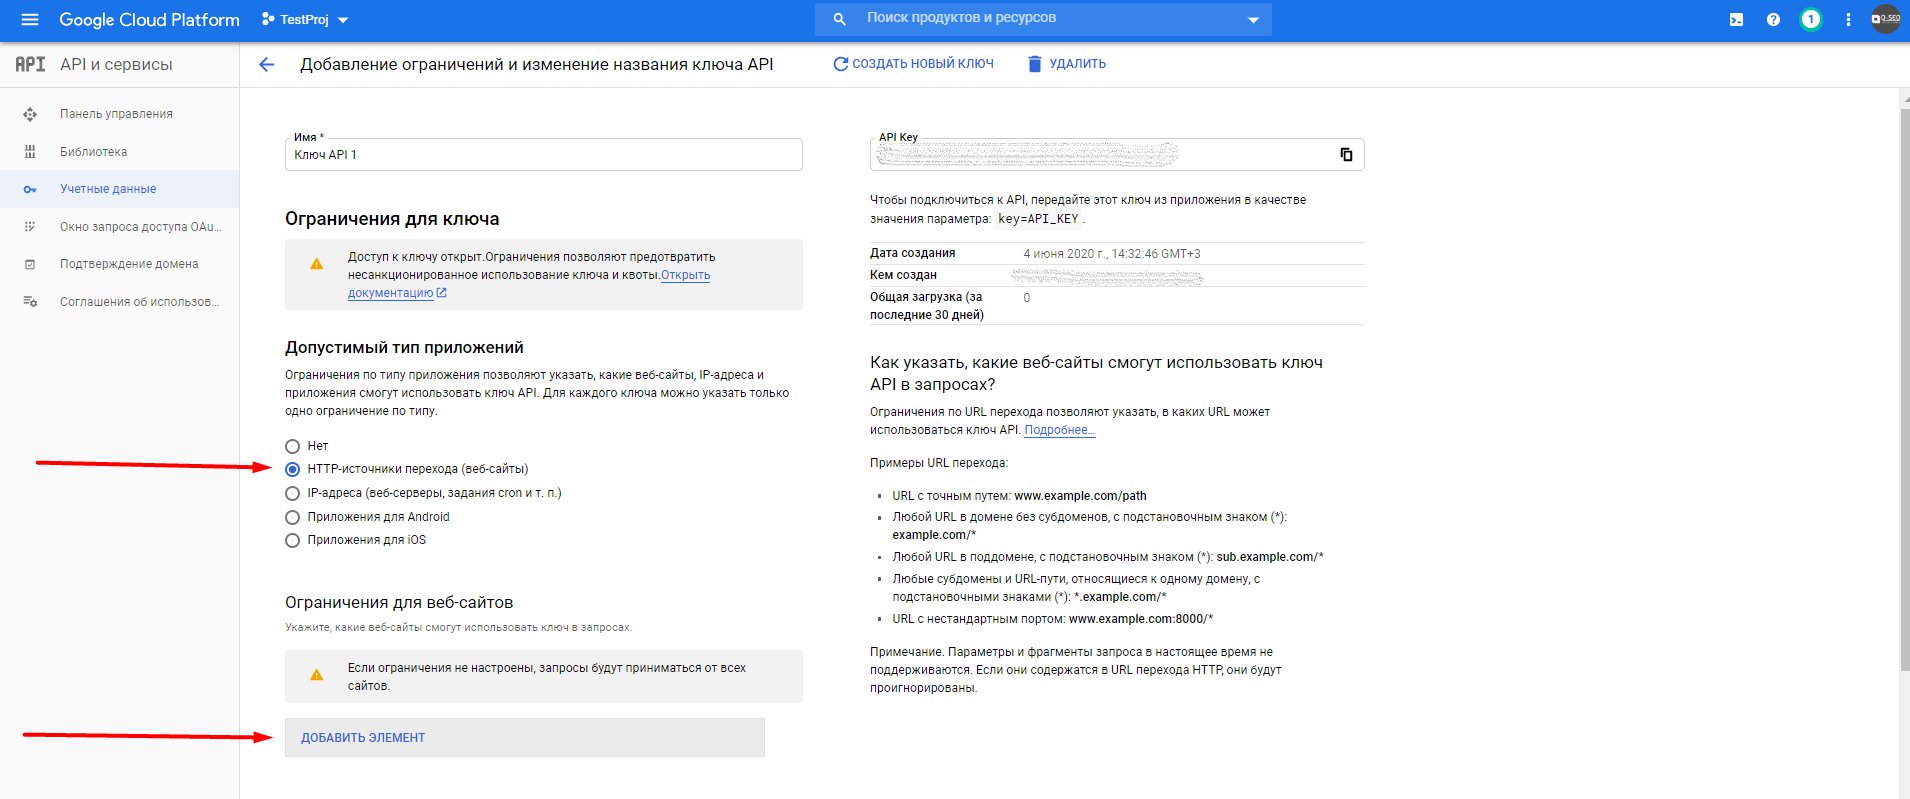This screenshot has height=799, width=1910.
Task: Click 'СОЗДАТЬ НОВЫЙ КЛЮЧ' button
Action: 913,64
